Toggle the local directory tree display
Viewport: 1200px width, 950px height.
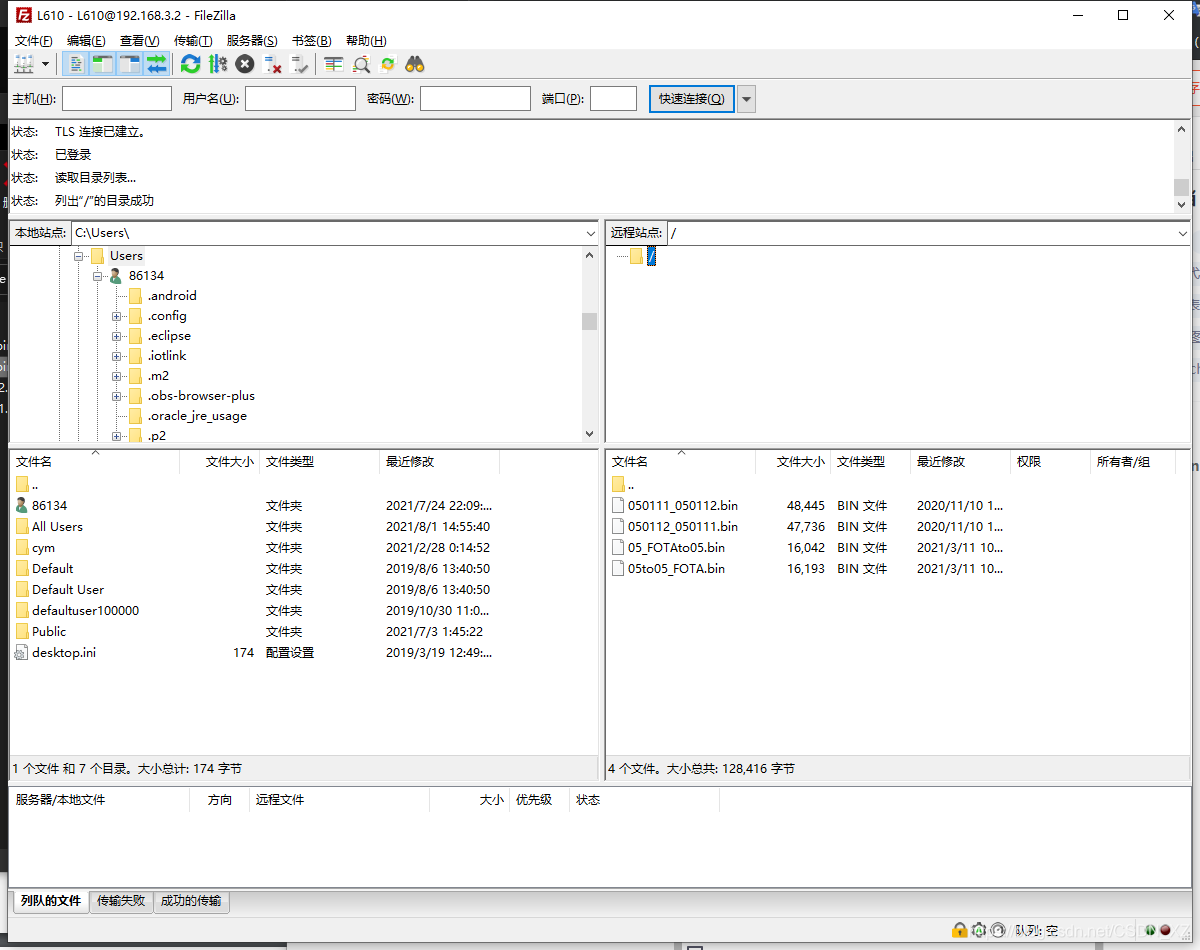point(102,64)
